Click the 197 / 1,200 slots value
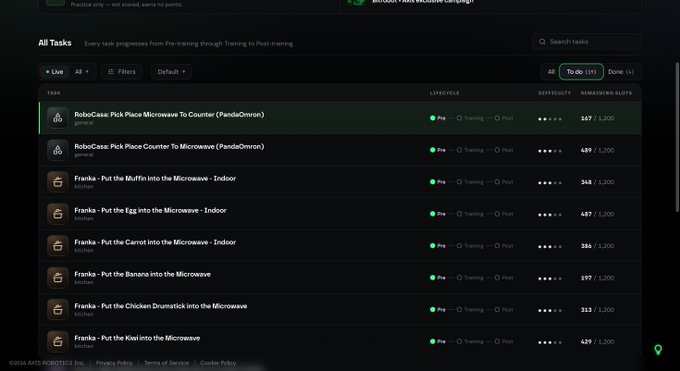The width and height of the screenshot is (680, 371). (x=597, y=278)
